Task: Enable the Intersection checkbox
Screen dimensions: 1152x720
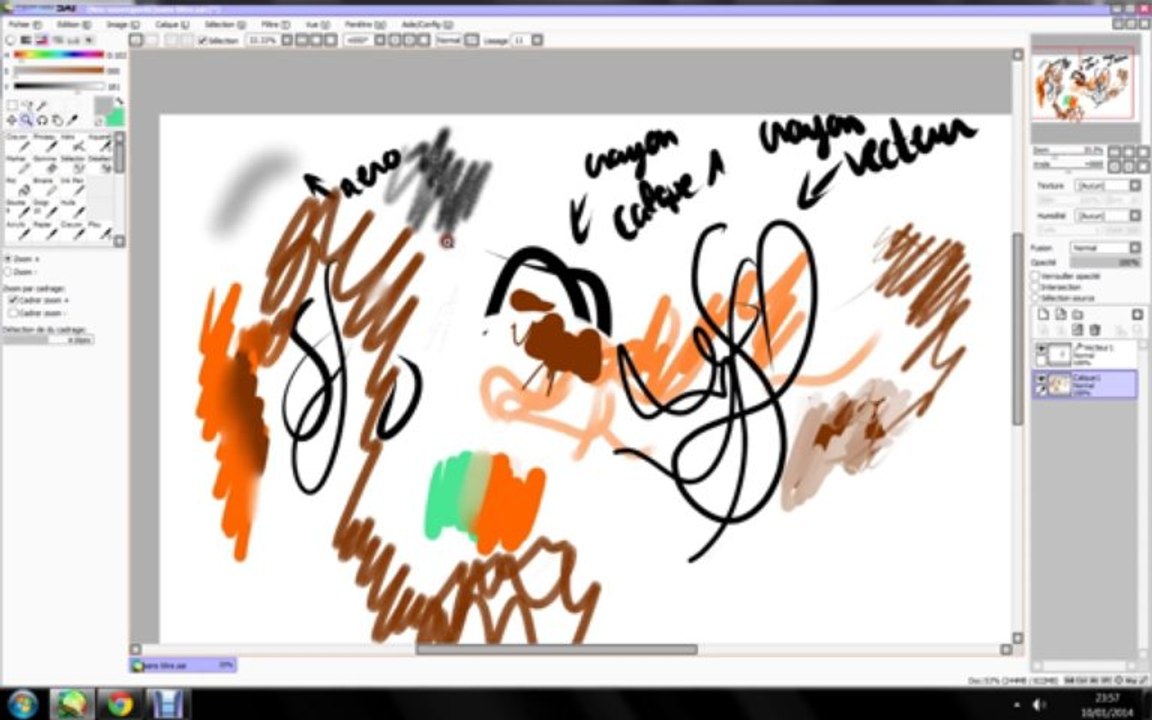Action: [x=1036, y=287]
